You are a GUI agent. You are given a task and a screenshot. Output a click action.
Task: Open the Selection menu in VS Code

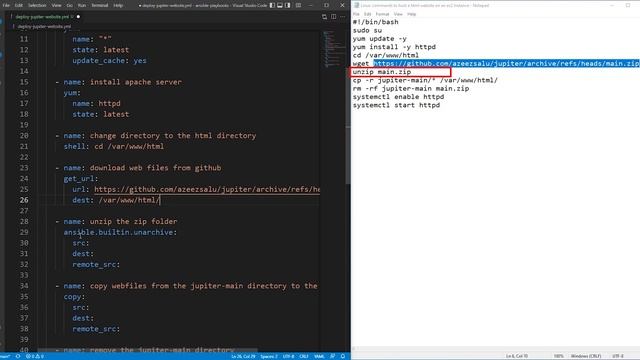tap(37, 5)
